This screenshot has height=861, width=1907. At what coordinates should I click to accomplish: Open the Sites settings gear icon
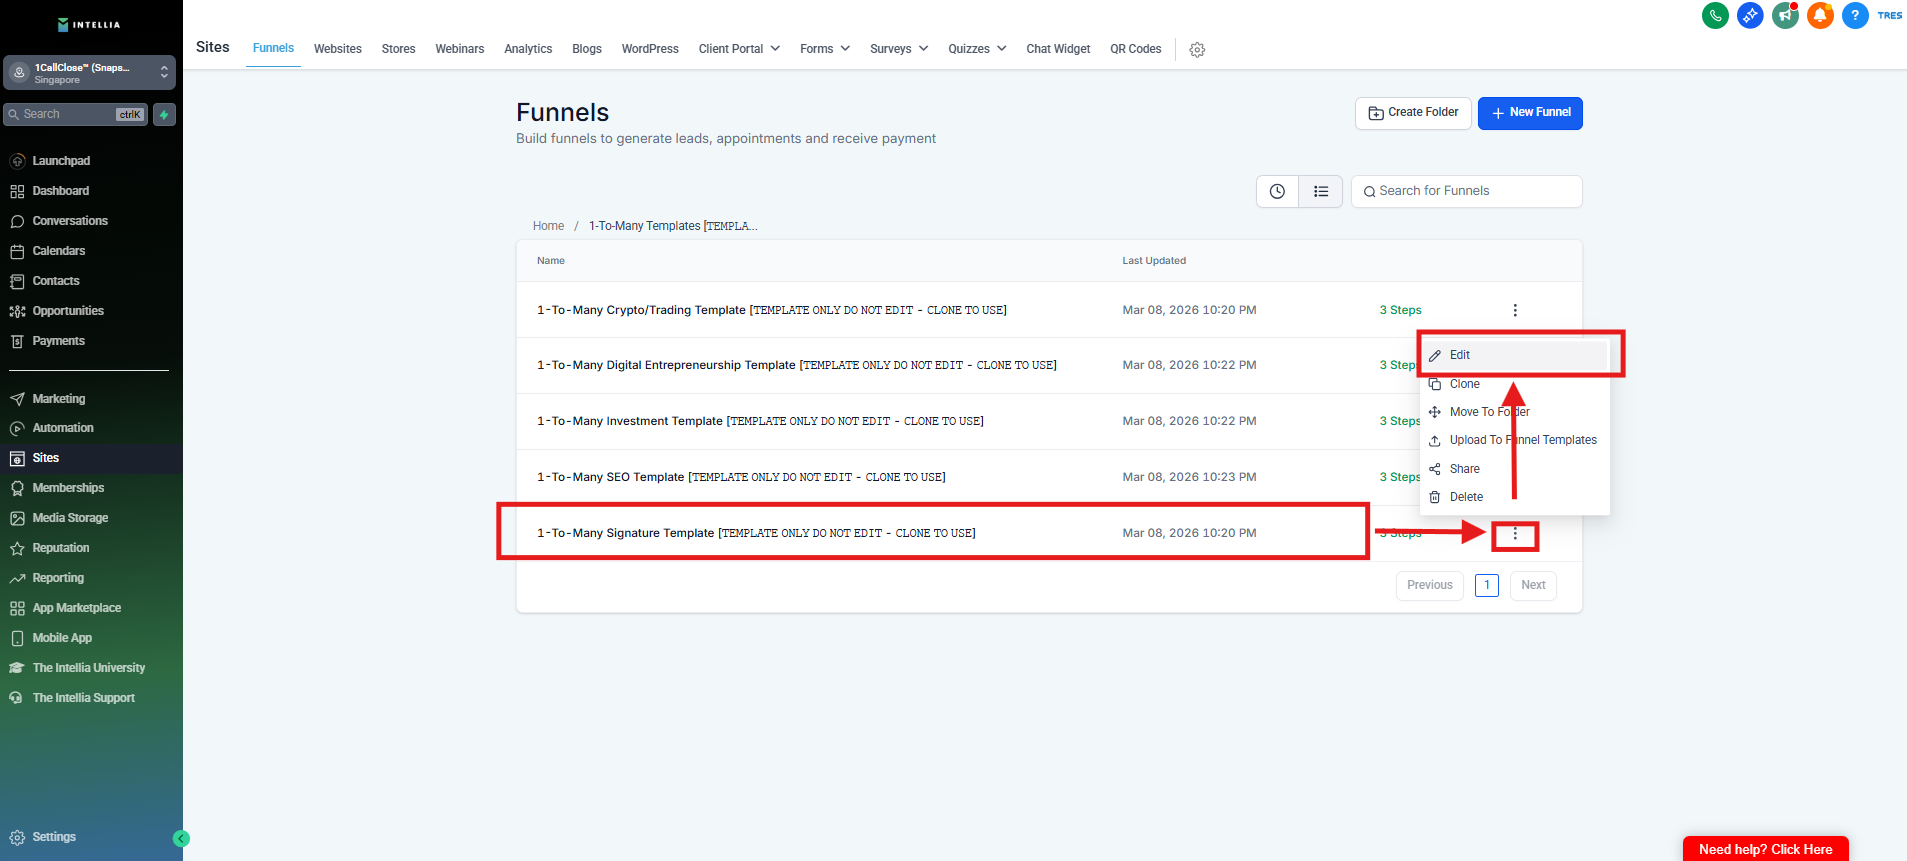pos(1197,49)
